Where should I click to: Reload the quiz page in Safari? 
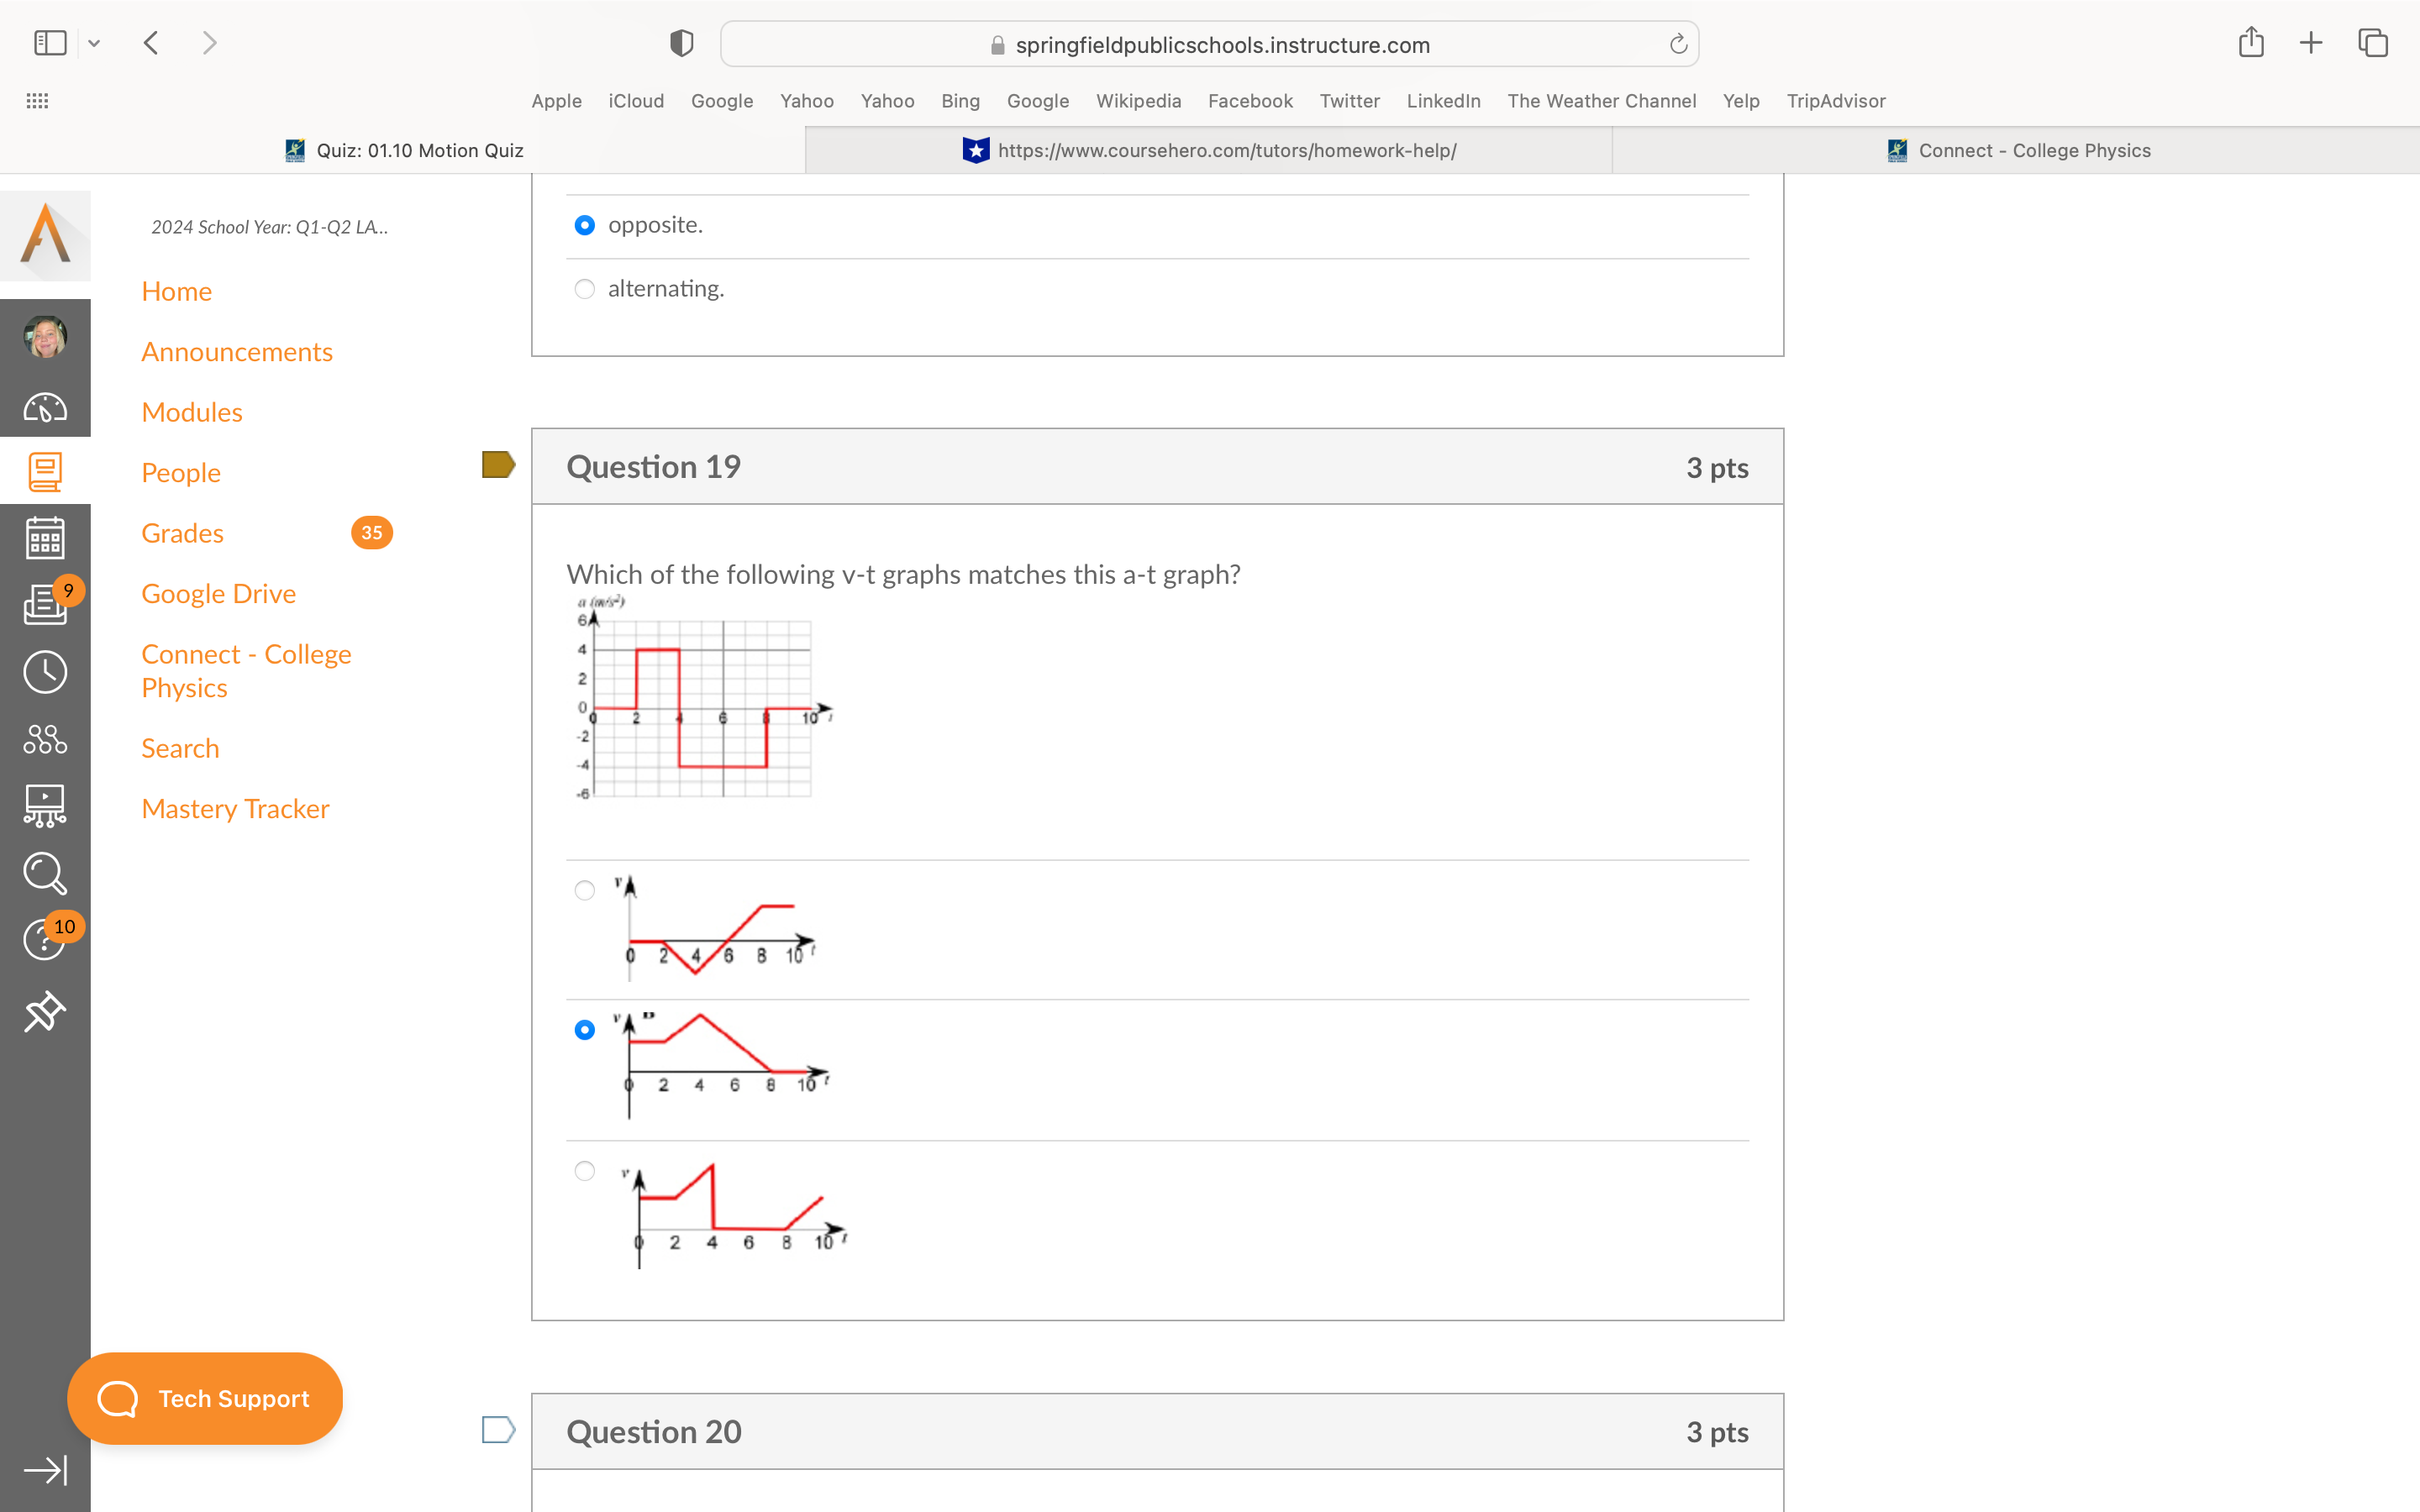(1677, 43)
